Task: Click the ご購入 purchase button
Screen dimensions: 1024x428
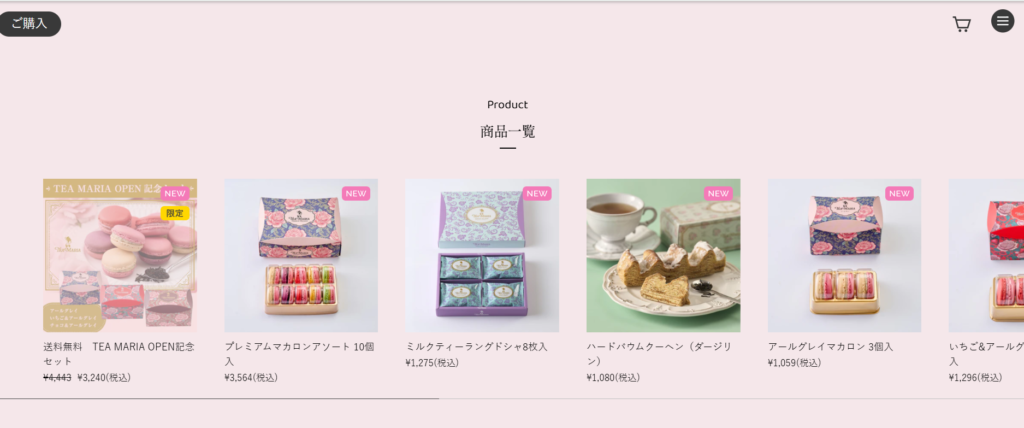Action: click(29, 24)
